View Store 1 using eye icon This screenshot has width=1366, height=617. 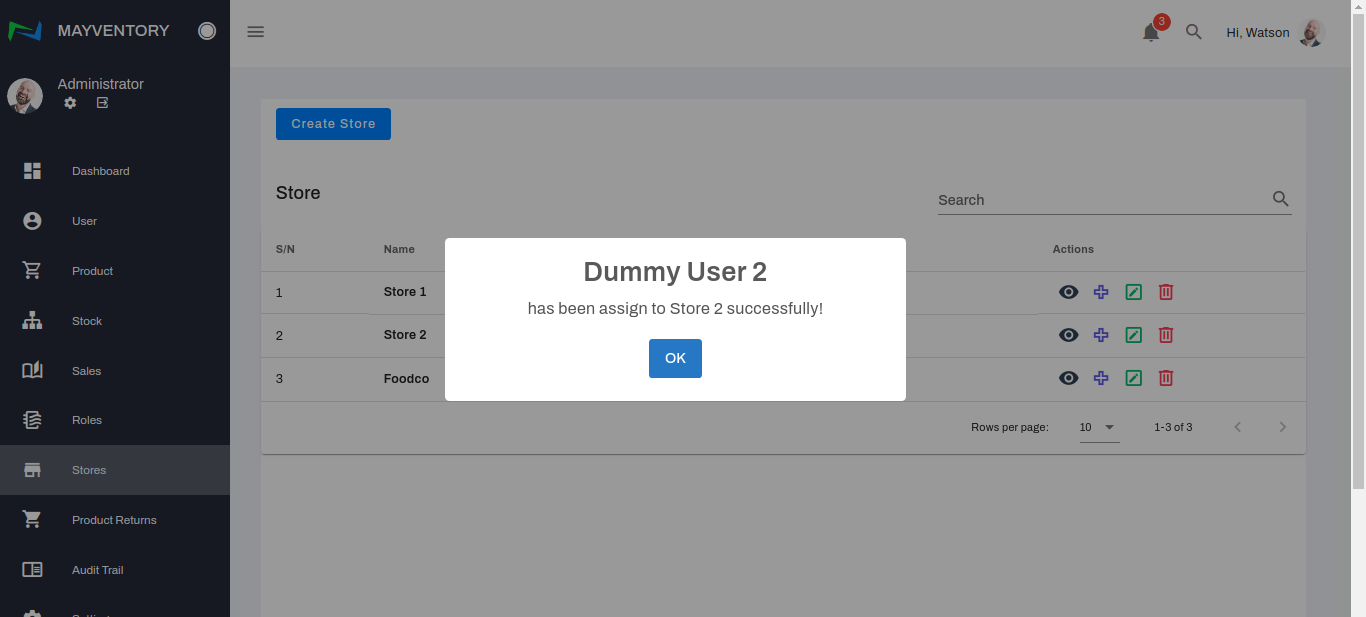point(1068,292)
